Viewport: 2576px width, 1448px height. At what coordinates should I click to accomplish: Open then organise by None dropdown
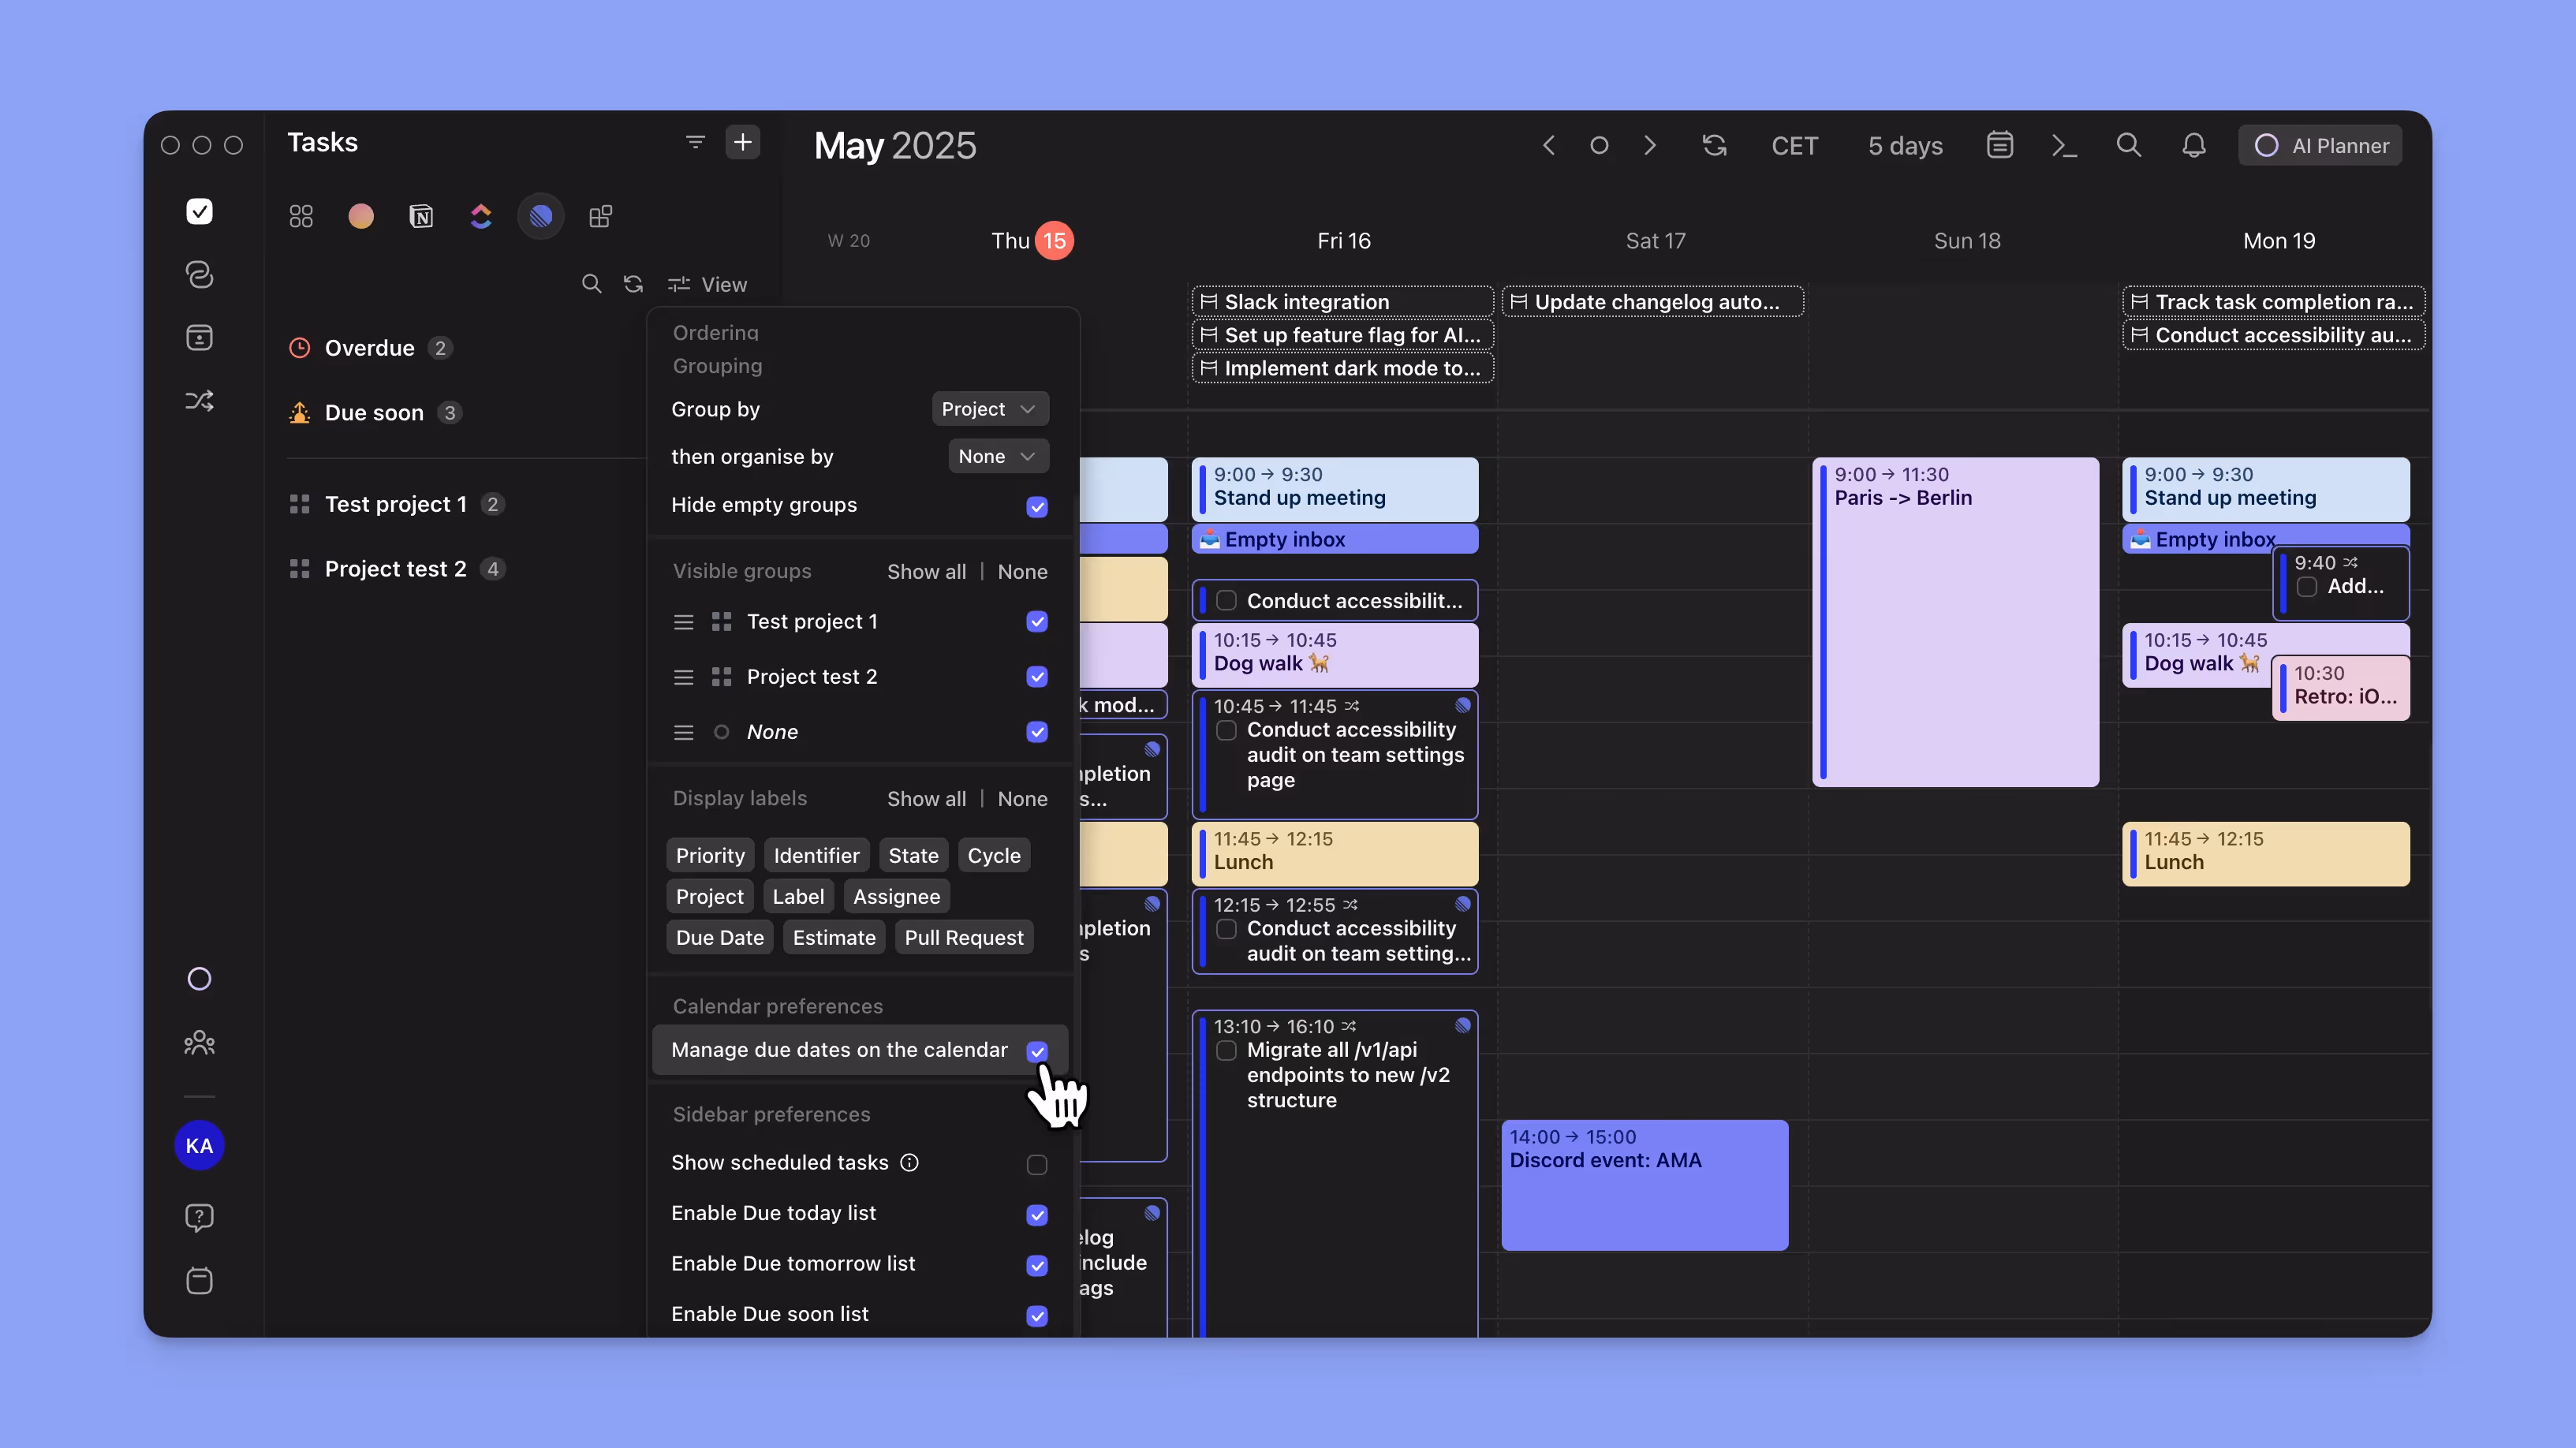click(x=996, y=456)
